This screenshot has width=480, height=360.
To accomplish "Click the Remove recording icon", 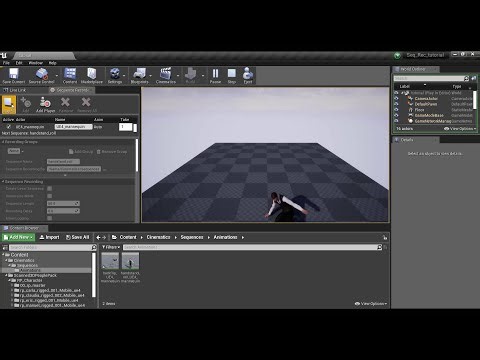I will (66, 102).
